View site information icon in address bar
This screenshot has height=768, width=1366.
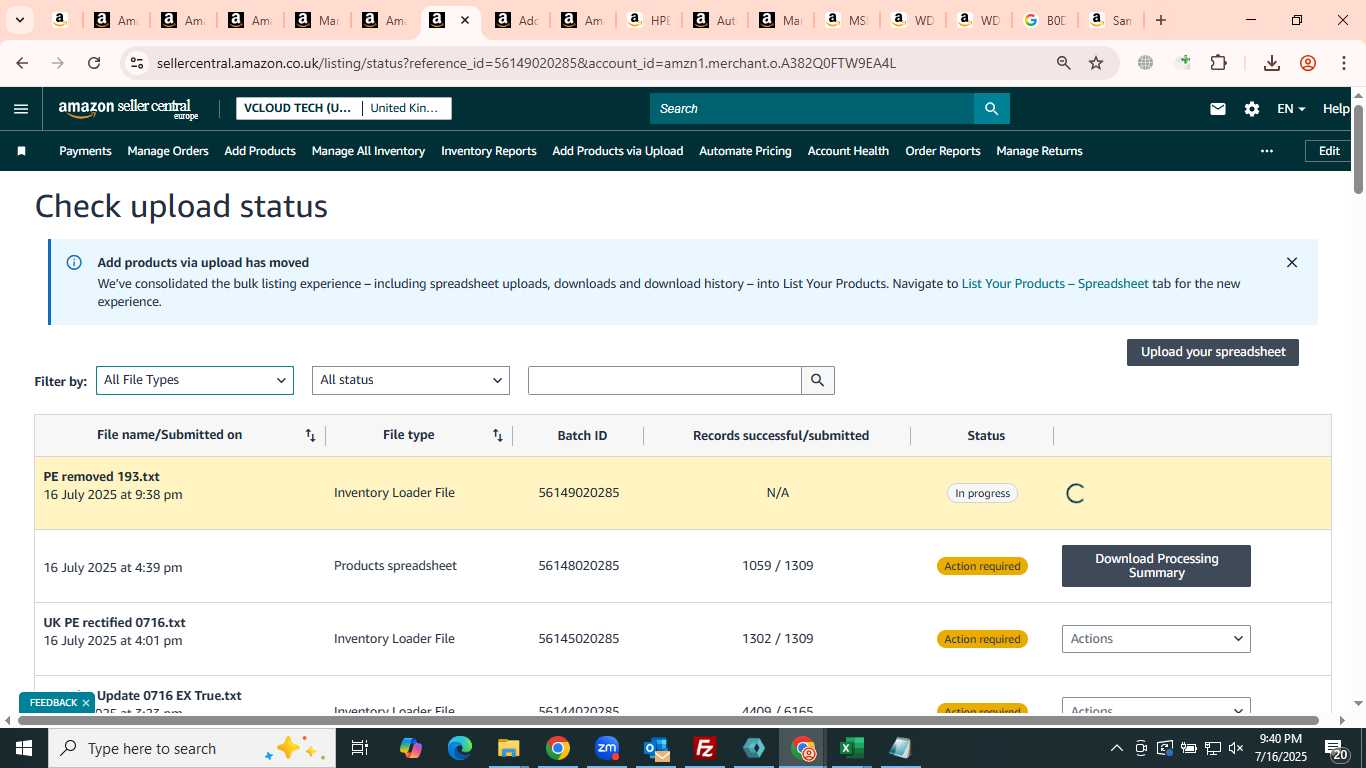(x=137, y=63)
